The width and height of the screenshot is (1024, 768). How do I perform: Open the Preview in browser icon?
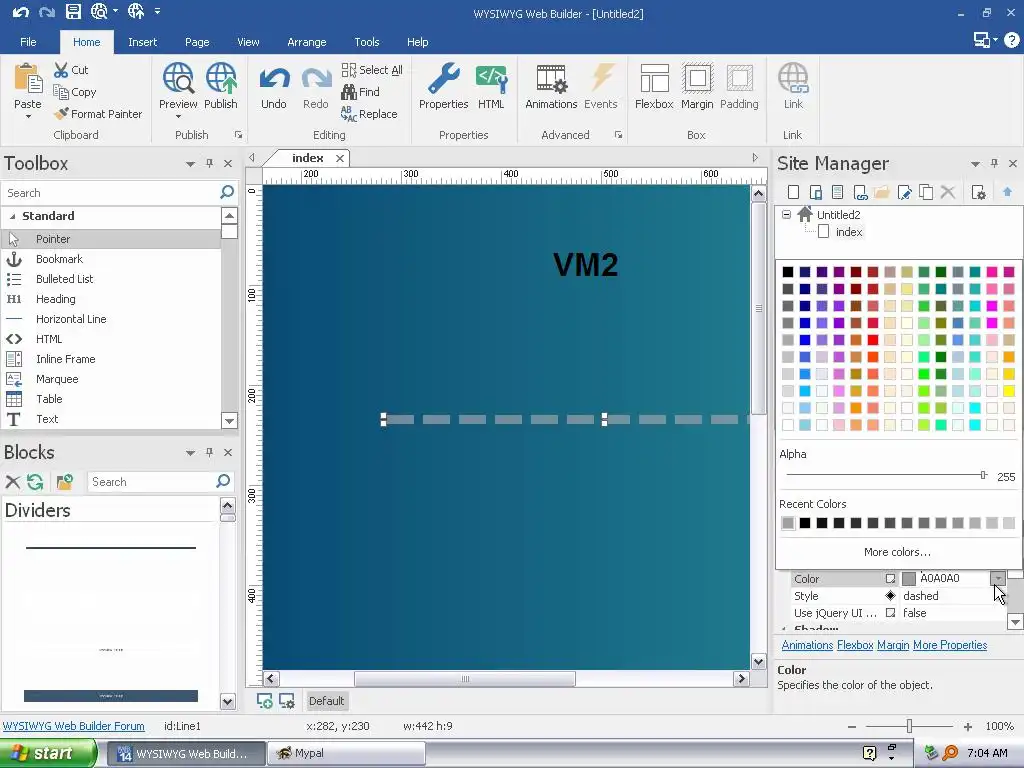pos(178,78)
